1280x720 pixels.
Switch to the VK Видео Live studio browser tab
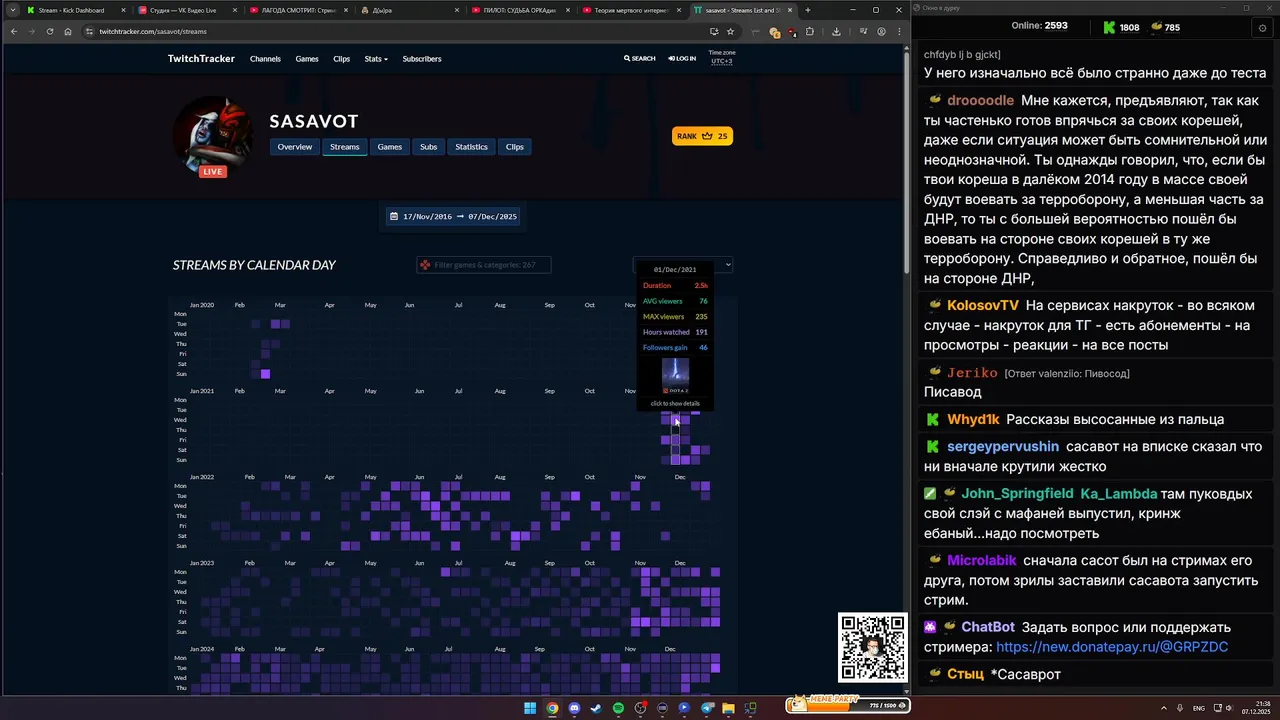[x=183, y=10]
